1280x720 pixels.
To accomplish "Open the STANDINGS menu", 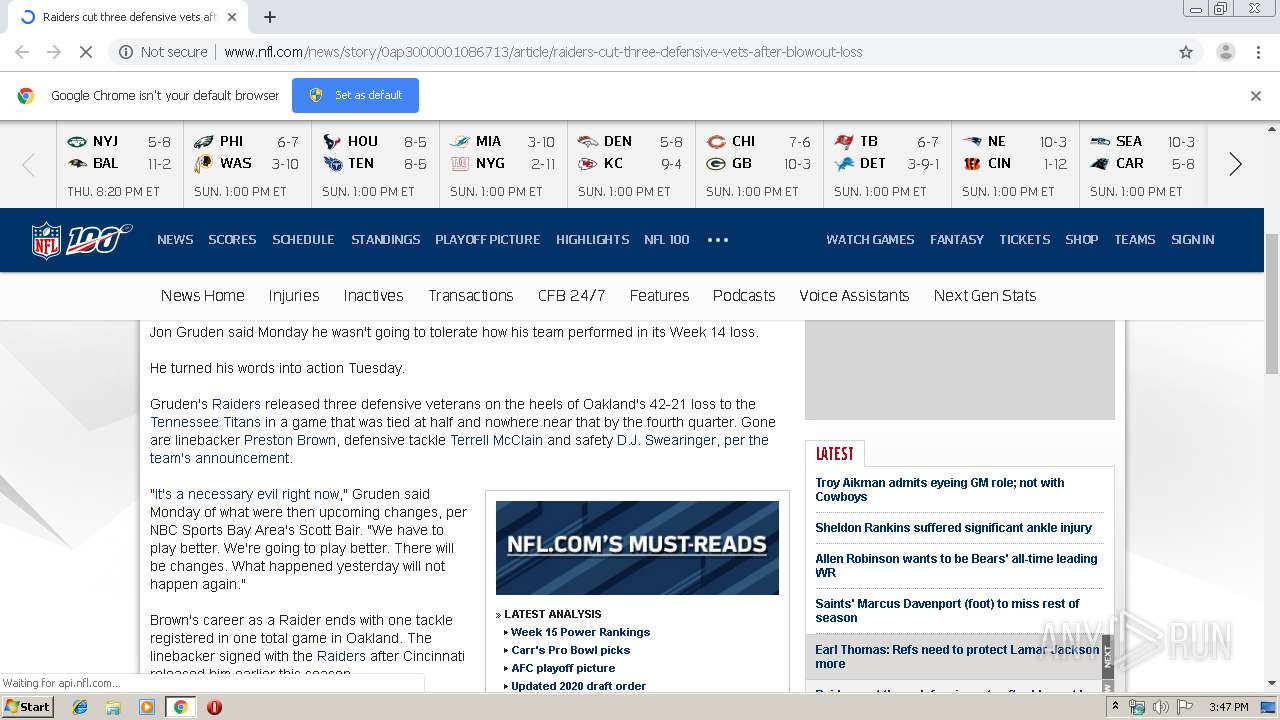I will click(385, 240).
